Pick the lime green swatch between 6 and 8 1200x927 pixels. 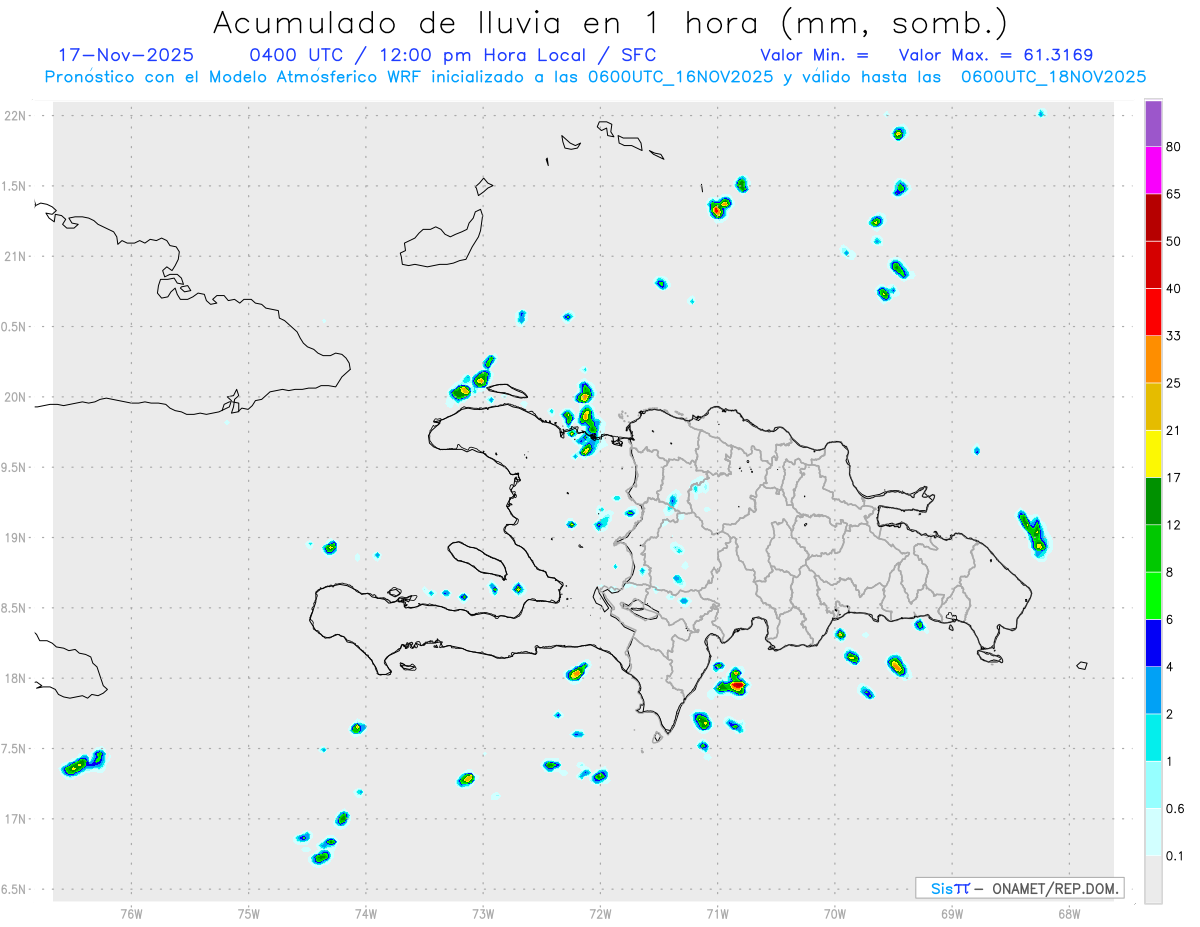point(1153,596)
